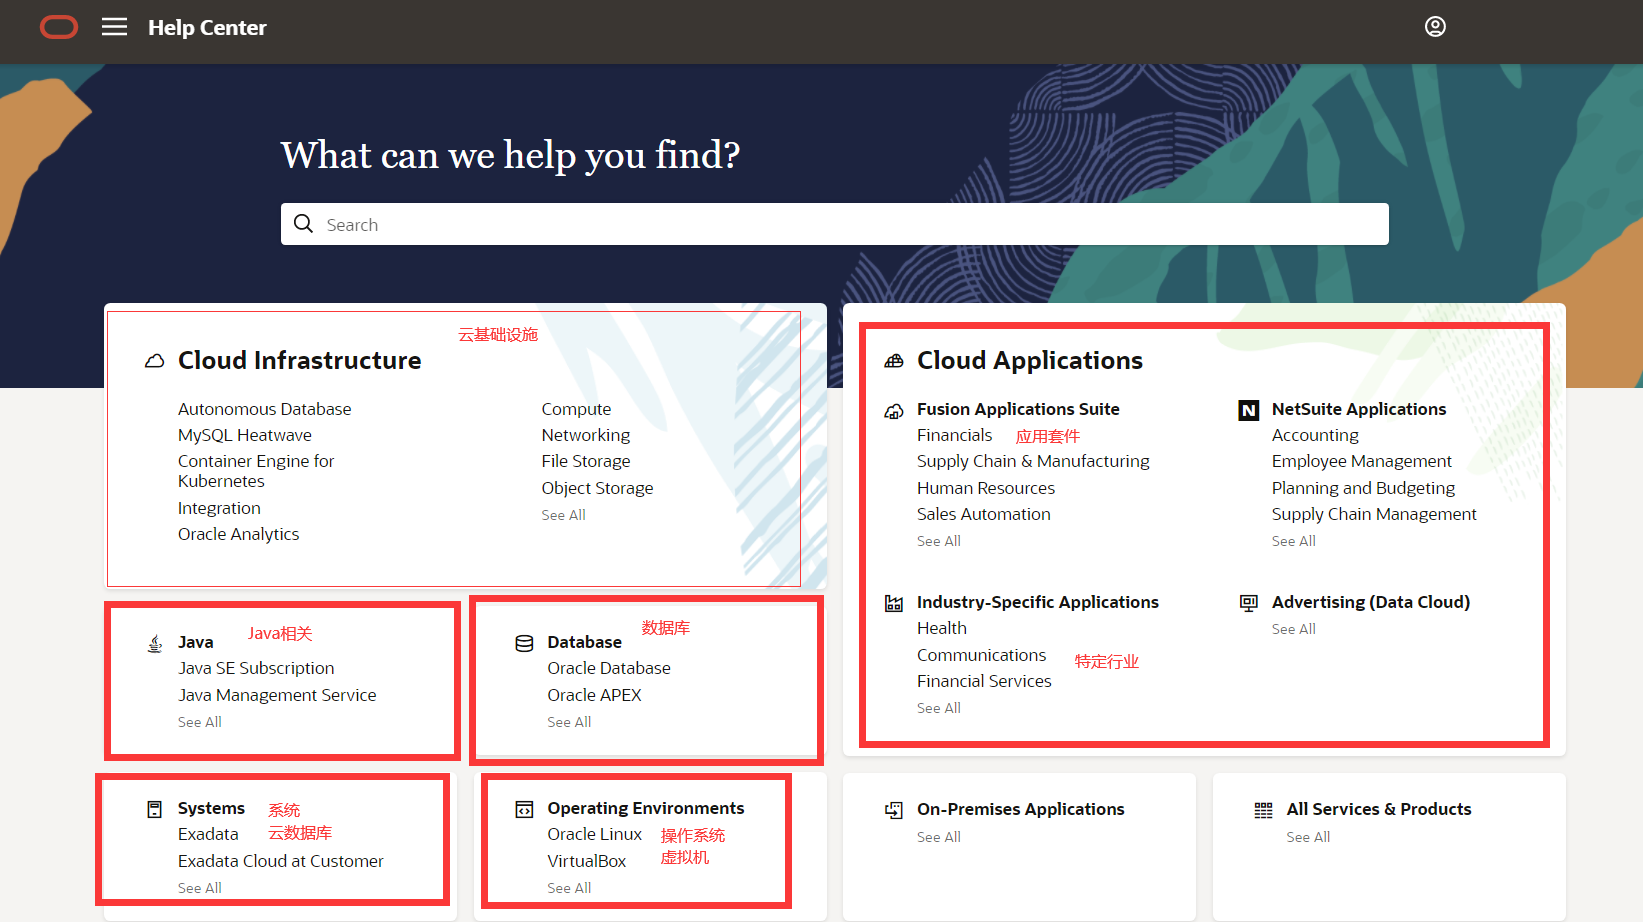
Task: Open Employee Management link
Action: point(1362,461)
